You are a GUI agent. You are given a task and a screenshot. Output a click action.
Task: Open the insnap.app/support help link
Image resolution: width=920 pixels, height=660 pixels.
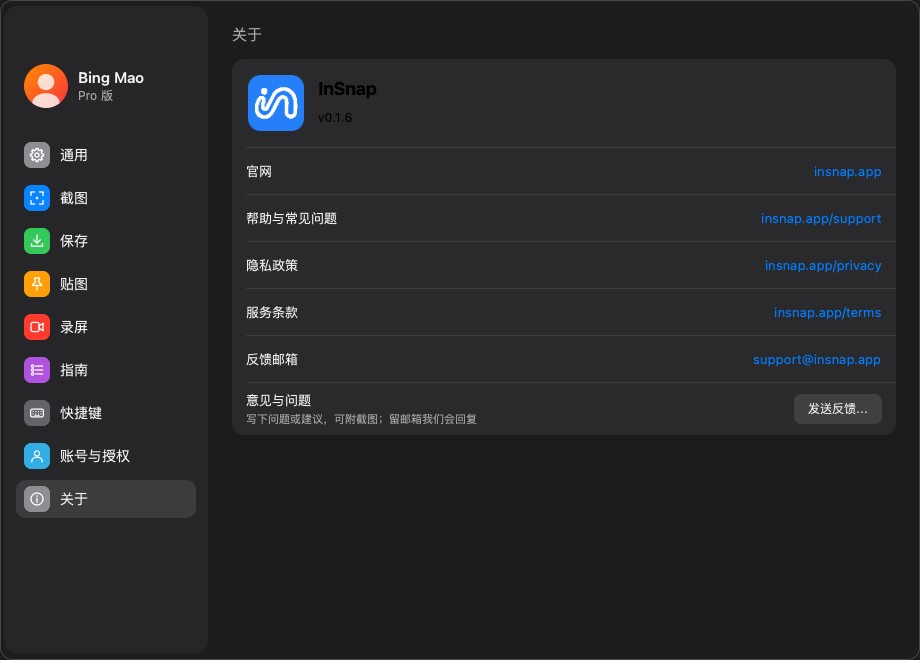pos(821,218)
